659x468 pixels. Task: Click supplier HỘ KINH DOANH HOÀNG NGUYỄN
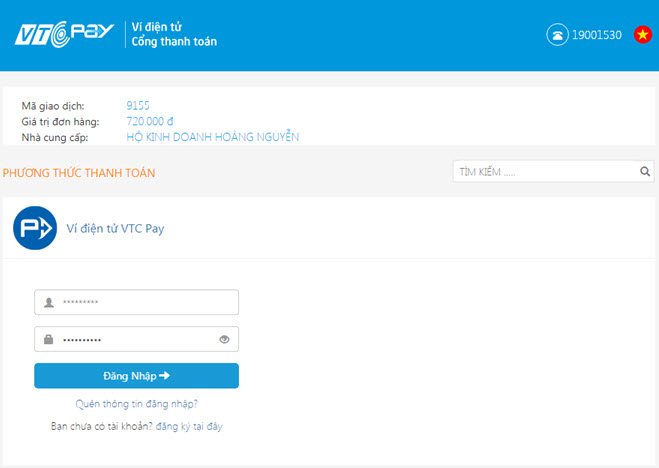pyautogui.click(x=213, y=137)
